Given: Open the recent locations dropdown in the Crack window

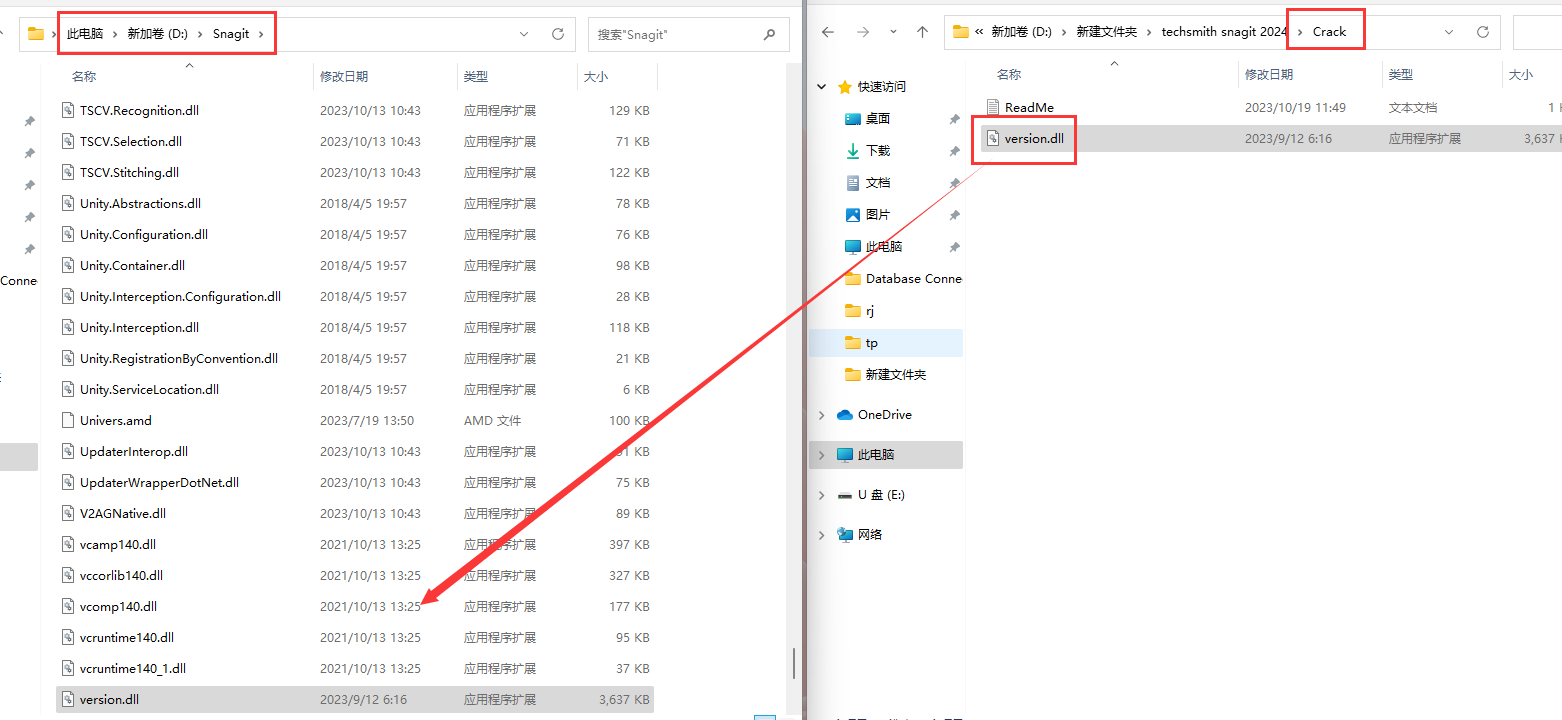Looking at the screenshot, I should [893, 33].
